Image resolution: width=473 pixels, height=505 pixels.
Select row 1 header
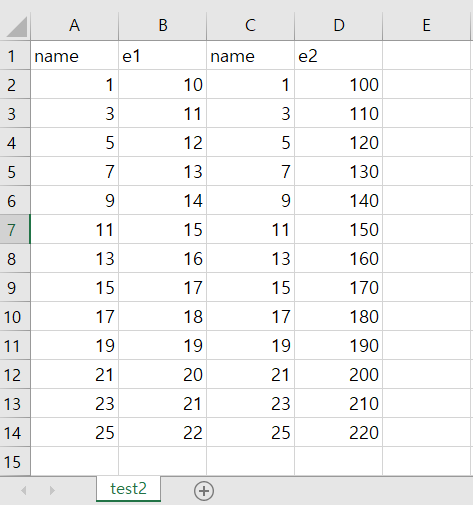(x=15, y=55)
